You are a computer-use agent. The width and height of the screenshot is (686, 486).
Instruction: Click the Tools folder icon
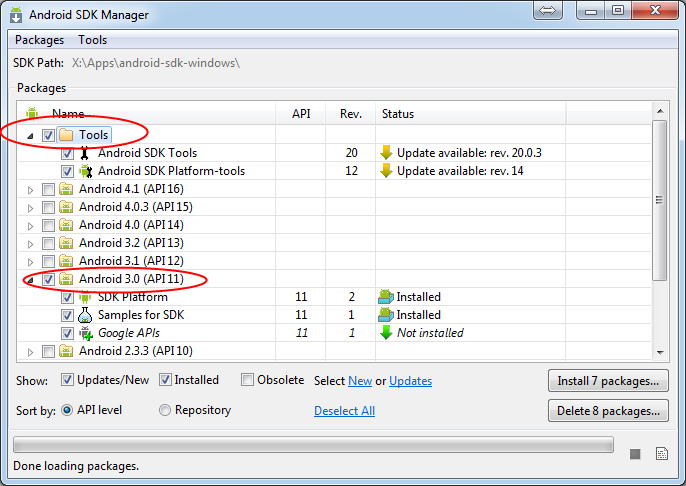click(67, 135)
